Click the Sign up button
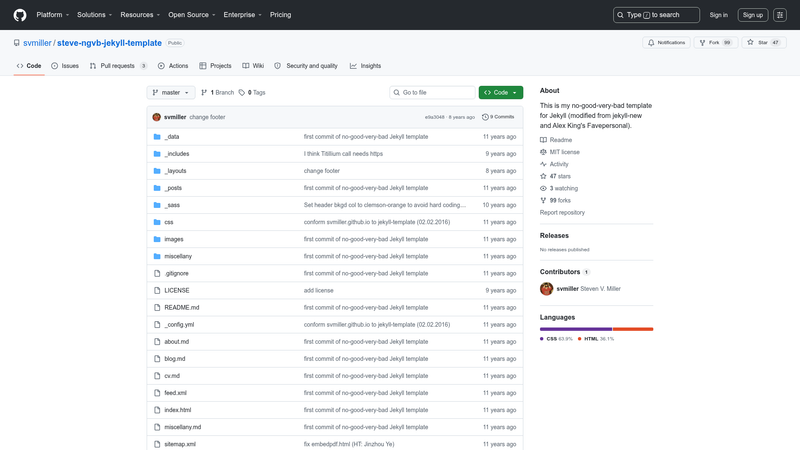 click(753, 15)
